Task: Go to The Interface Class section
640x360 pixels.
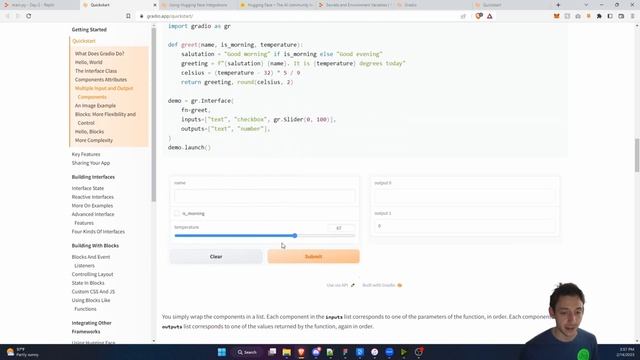Action: click(x=96, y=71)
